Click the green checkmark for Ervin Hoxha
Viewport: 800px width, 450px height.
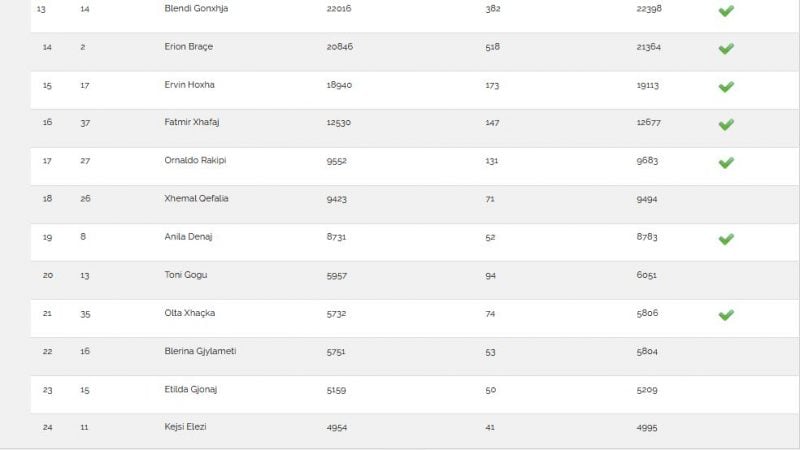coord(726,87)
